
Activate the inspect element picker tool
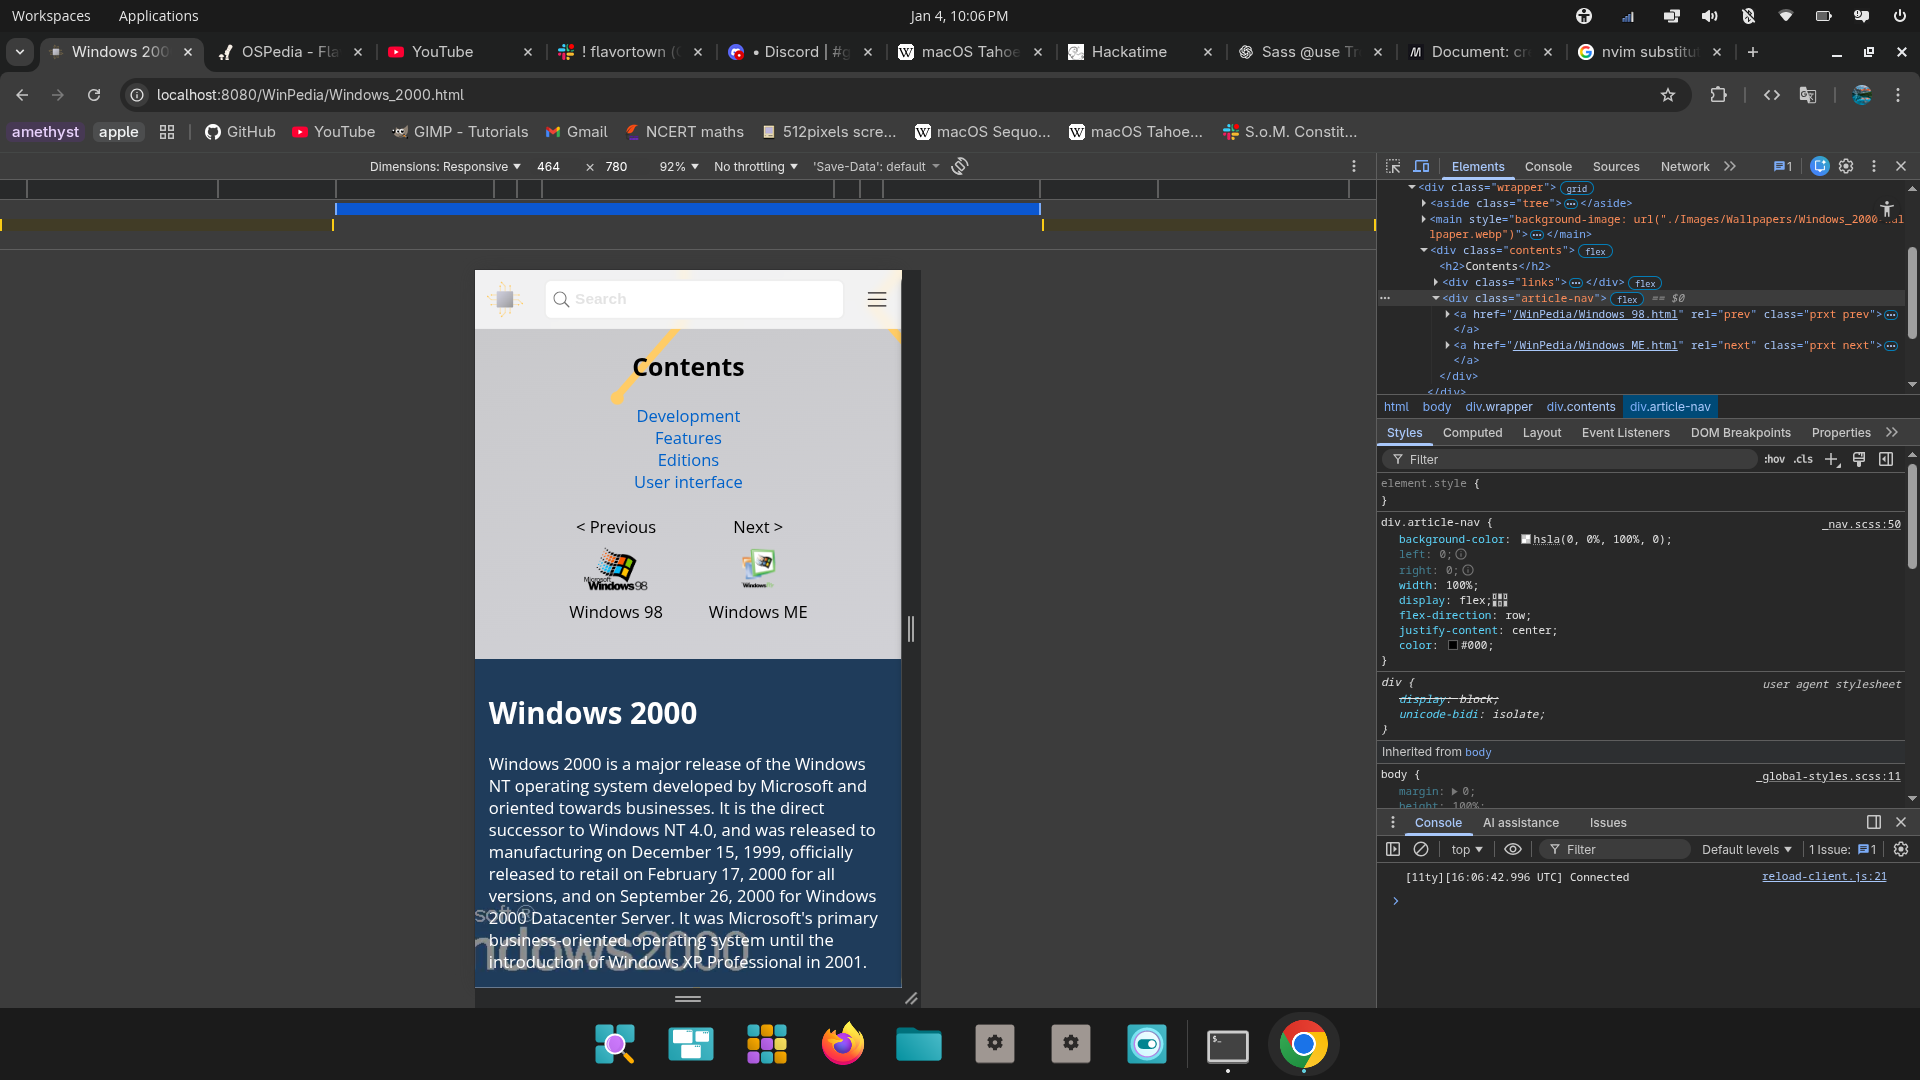point(1393,166)
